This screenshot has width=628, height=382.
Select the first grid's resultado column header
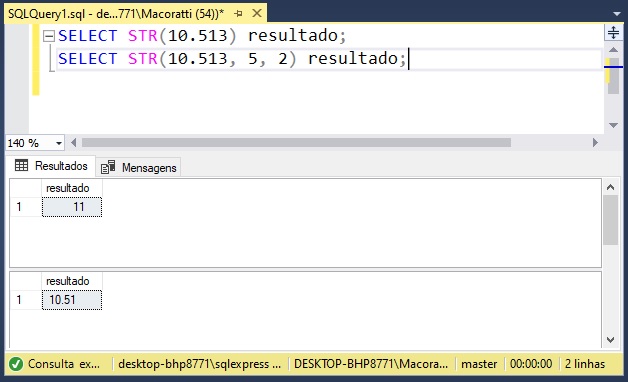tap(72, 188)
